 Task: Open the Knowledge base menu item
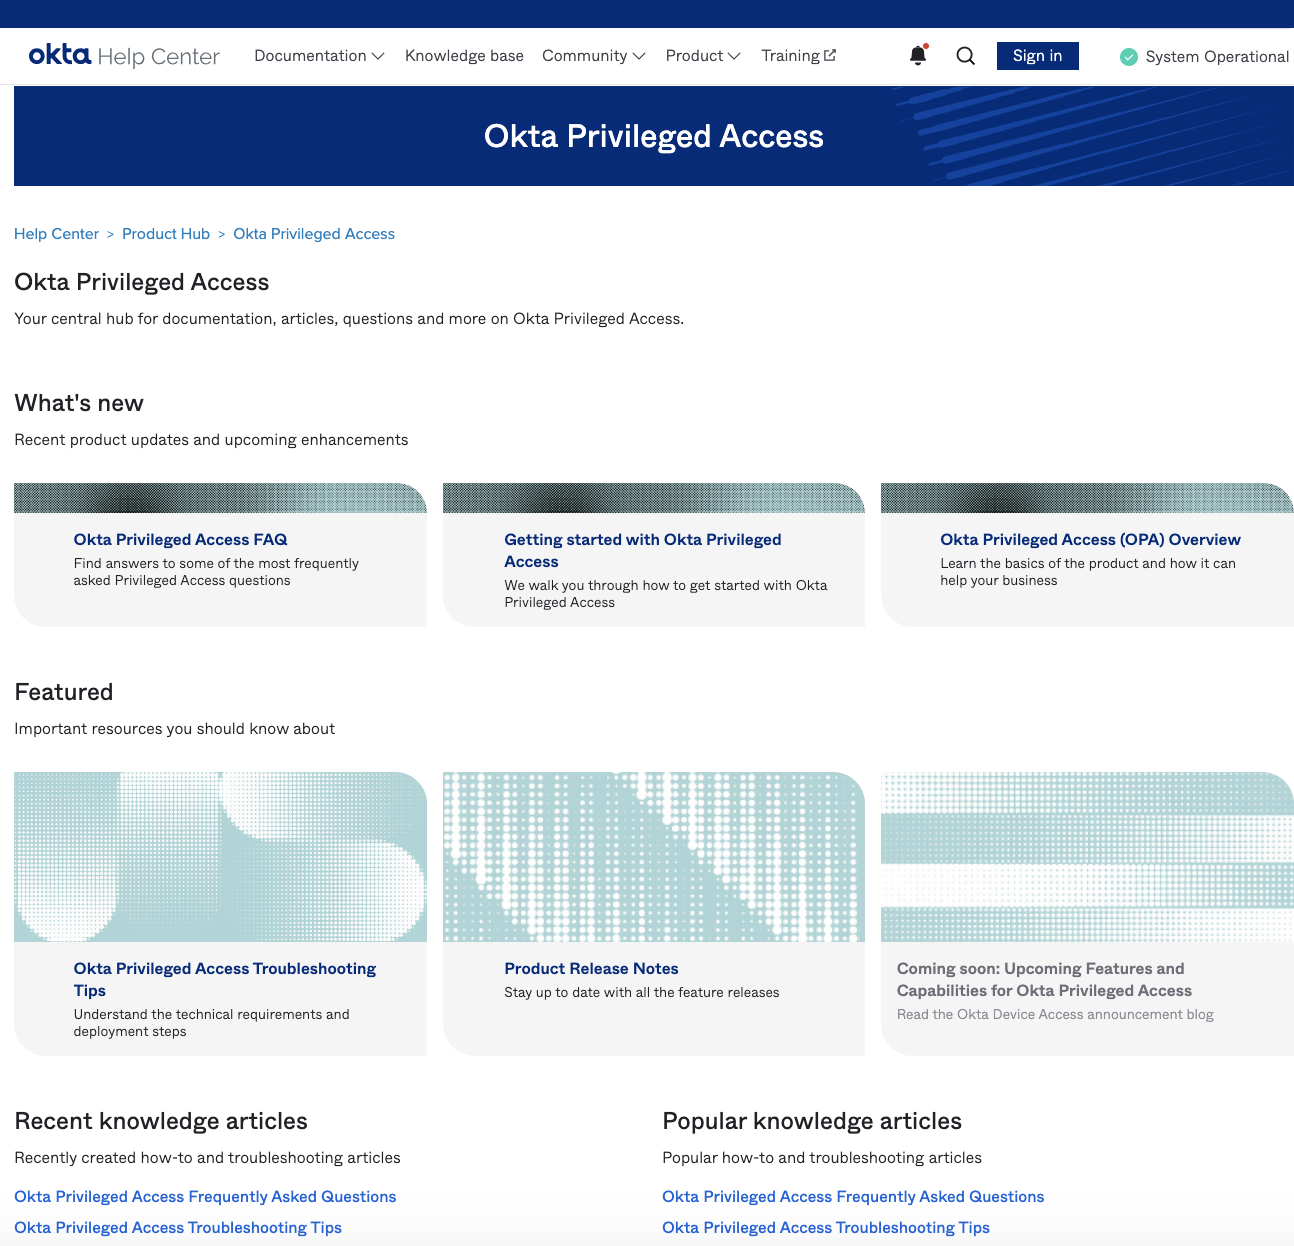(464, 56)
